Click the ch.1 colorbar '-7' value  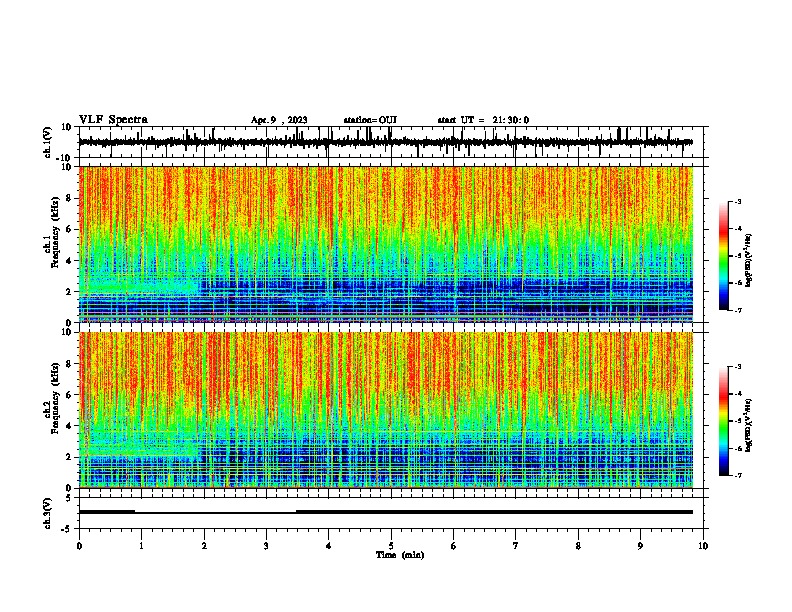tap(738, 310)
